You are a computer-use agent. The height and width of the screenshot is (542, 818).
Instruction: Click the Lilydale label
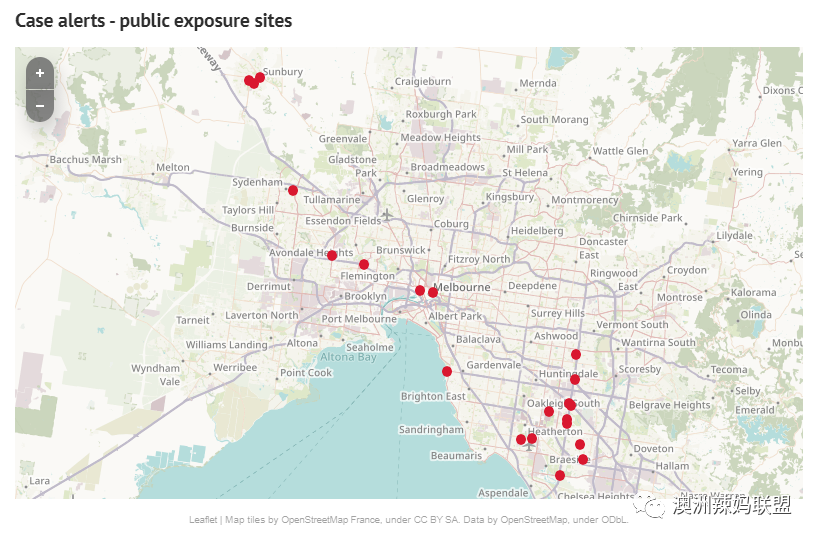click(x=735, y=235)
